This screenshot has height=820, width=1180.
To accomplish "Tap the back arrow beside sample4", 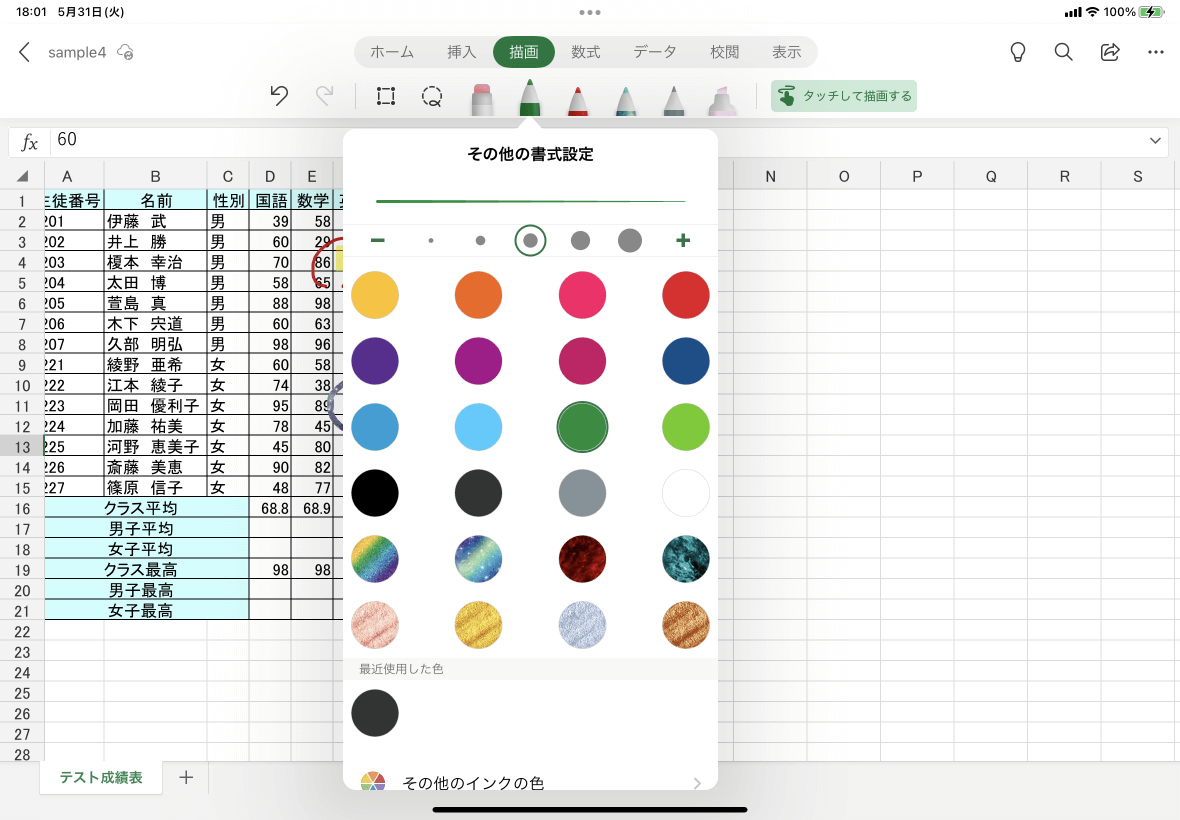I will click(x=24, y=52).
